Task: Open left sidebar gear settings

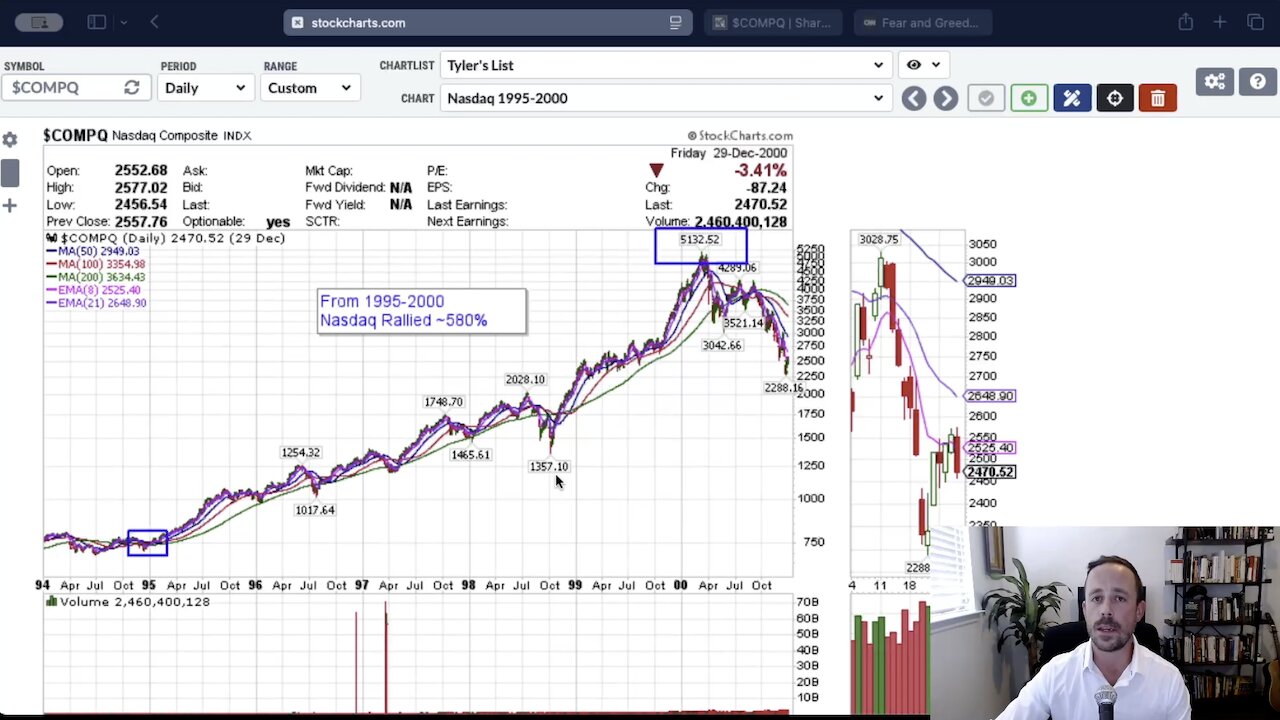Action: (9, 140)
